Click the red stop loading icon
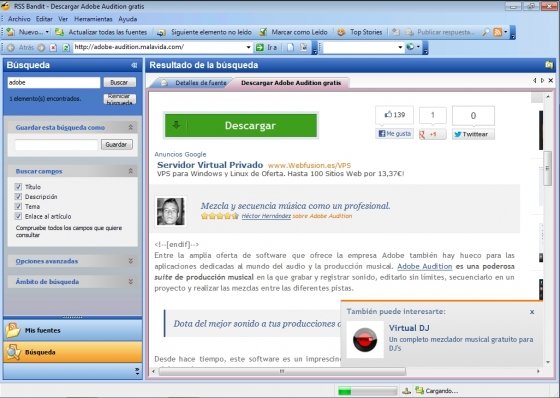The height and width of the screenshot is (398, 560). click(53, 47)
